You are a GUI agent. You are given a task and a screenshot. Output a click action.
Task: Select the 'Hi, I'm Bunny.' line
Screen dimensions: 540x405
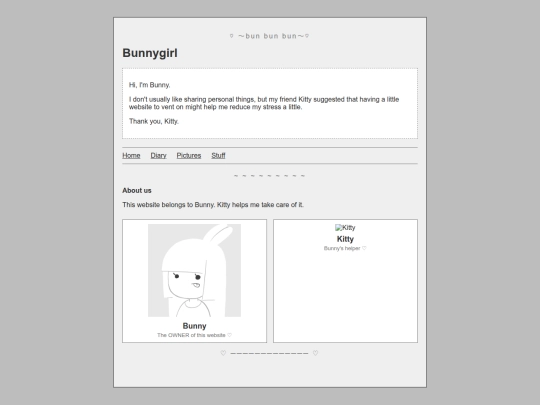coord(149,85)
